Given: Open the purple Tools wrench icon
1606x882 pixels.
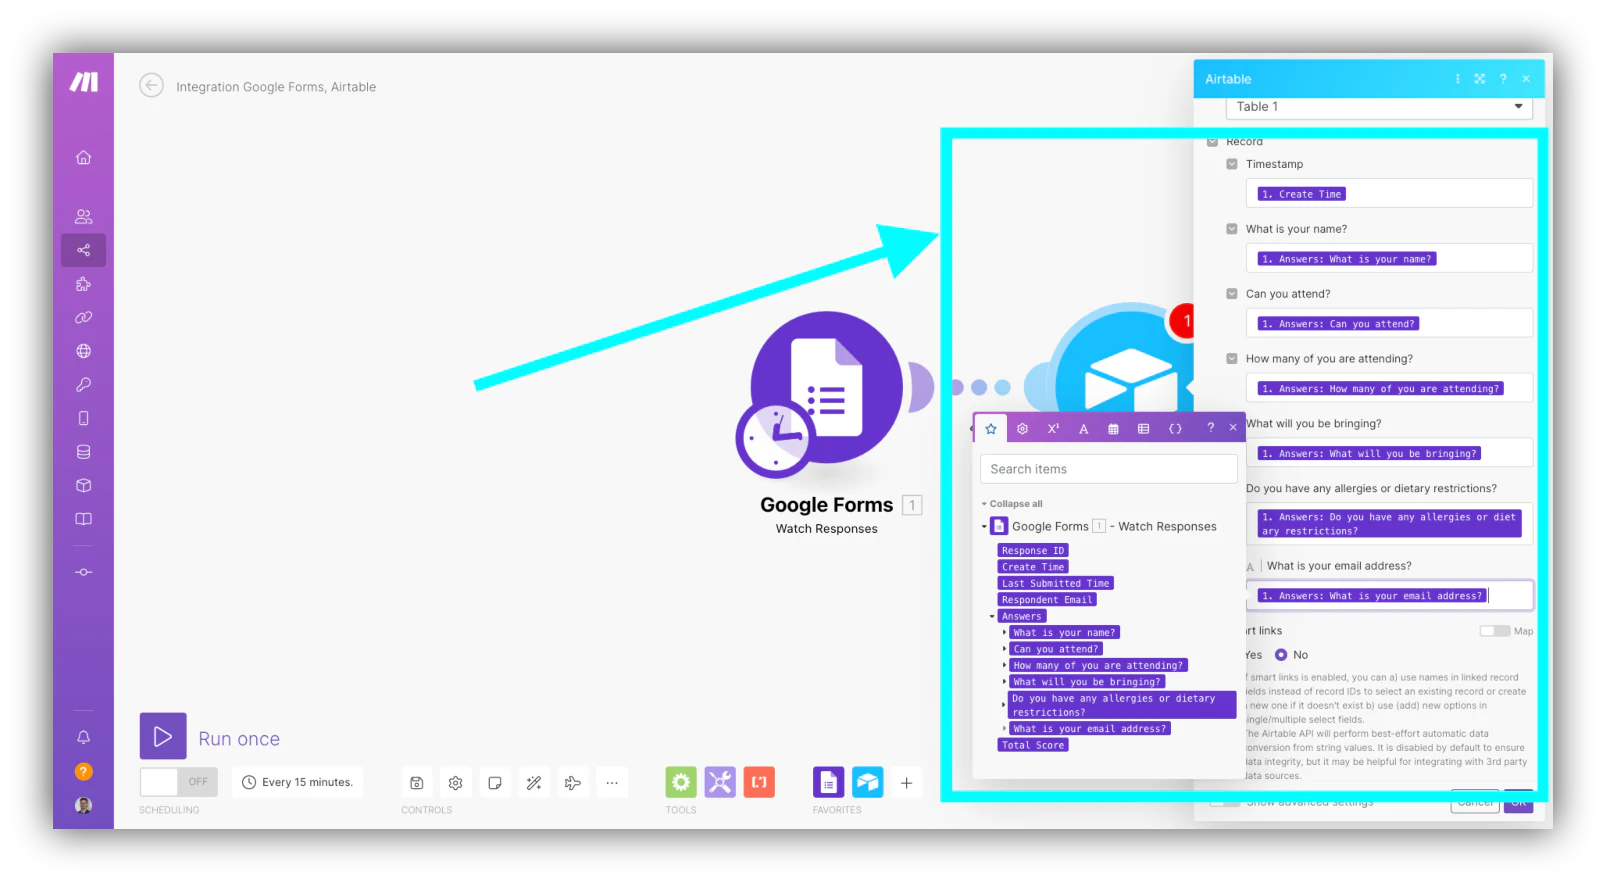Looking at the screenshot, I should (x=720, y=782).
